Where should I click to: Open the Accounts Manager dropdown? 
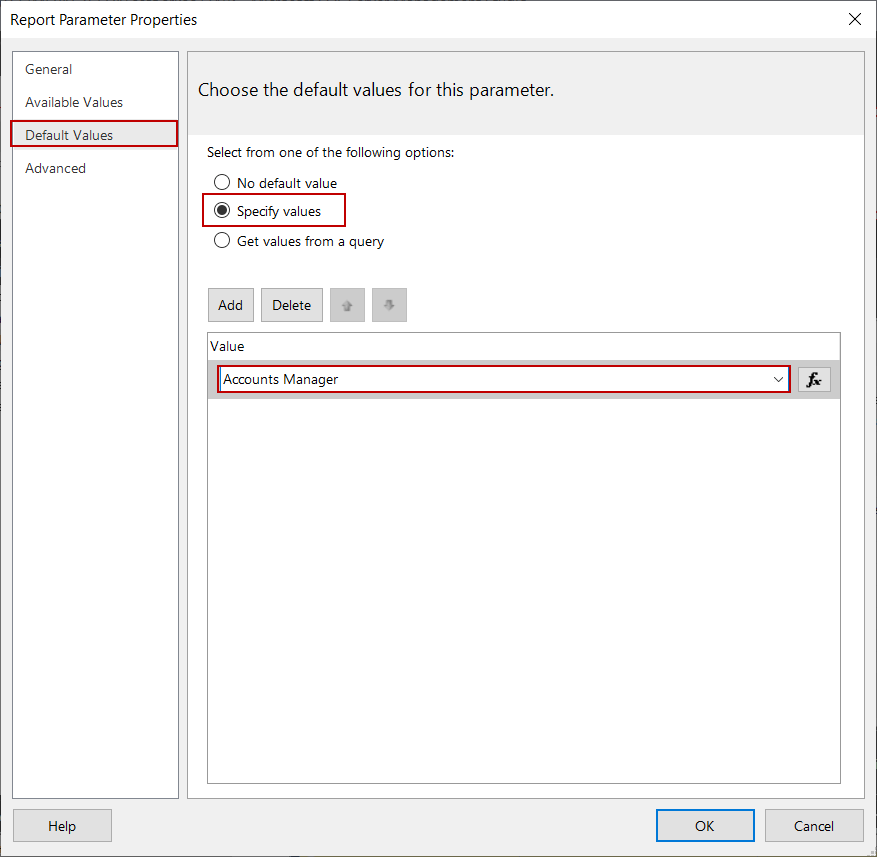[778, 379]
